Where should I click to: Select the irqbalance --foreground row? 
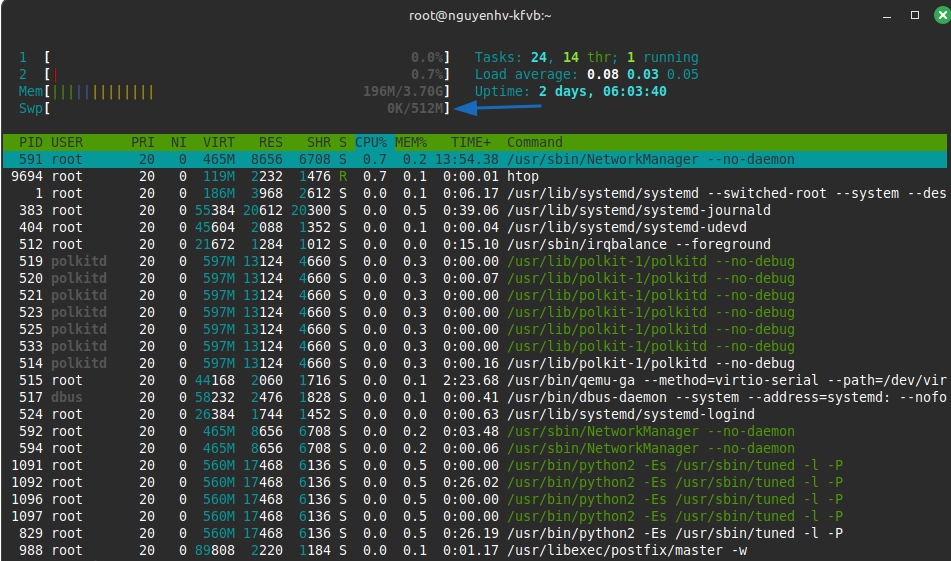point(474,244)
